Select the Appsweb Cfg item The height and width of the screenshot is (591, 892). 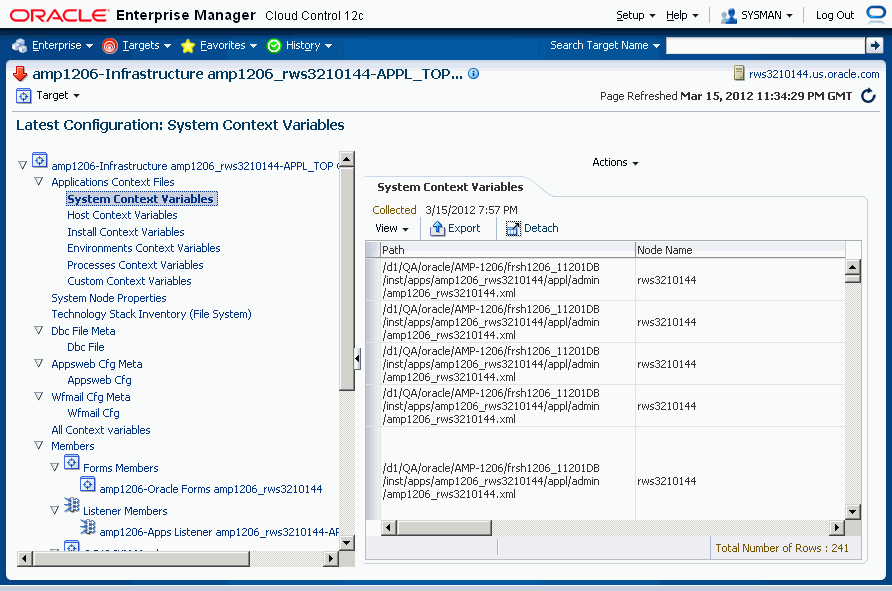click(x=100, y=380)
